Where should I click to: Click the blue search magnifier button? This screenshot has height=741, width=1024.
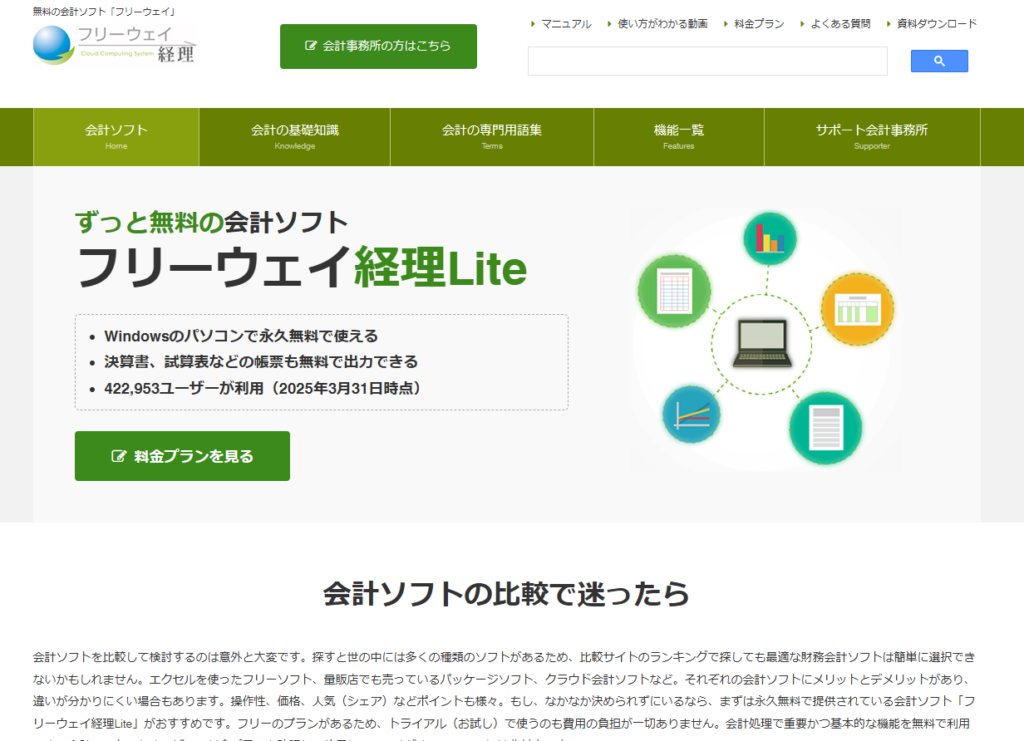939,61
